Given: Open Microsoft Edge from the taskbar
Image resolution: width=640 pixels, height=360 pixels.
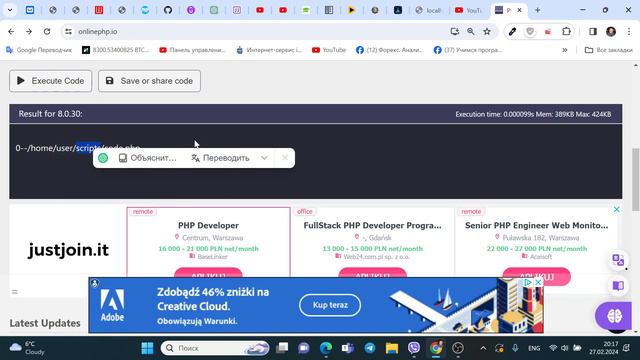Looking at the screenshot, I should 326,348.
